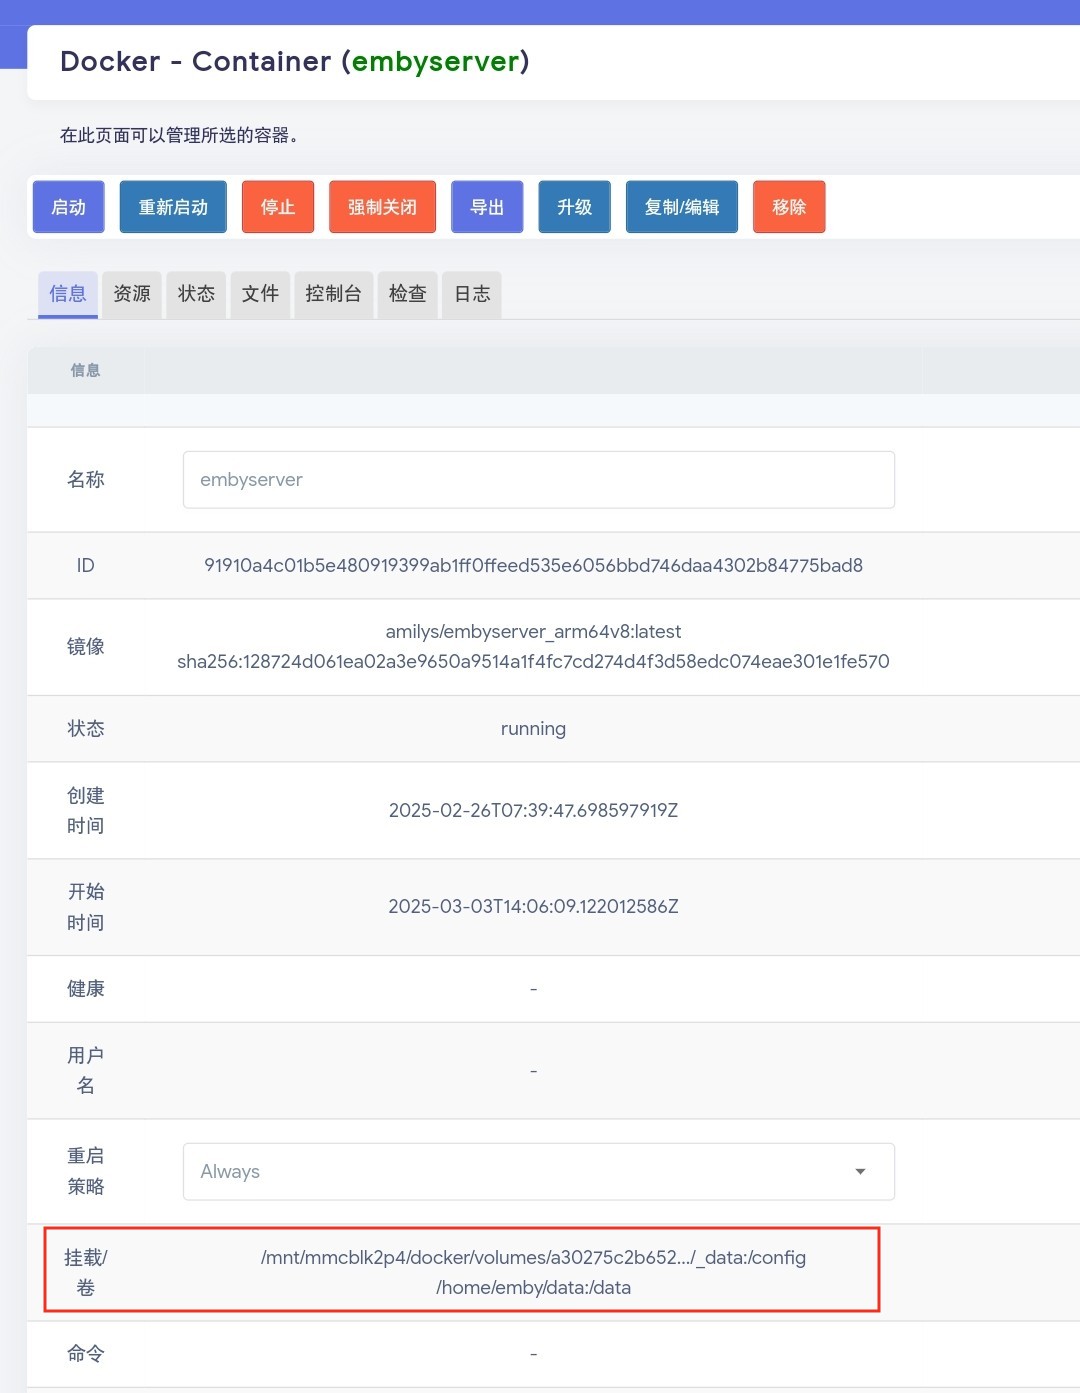Expand the restart policy Always dropdown
Image resolution: width=1080 pixels, height=1393 pixels.
(538, 1172)
